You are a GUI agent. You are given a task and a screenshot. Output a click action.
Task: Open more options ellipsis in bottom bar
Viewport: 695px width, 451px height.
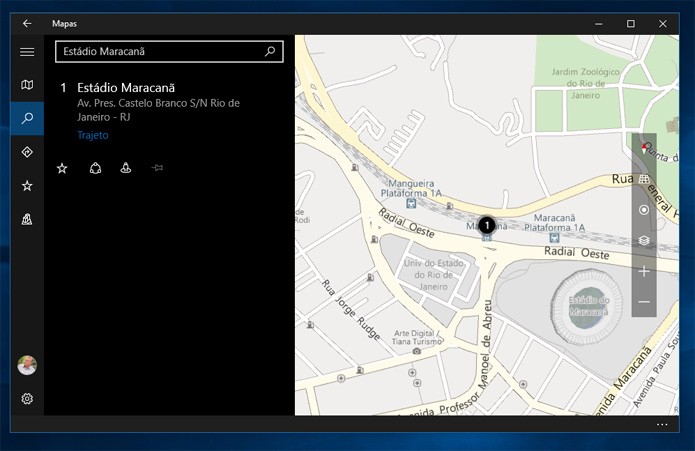662,424
